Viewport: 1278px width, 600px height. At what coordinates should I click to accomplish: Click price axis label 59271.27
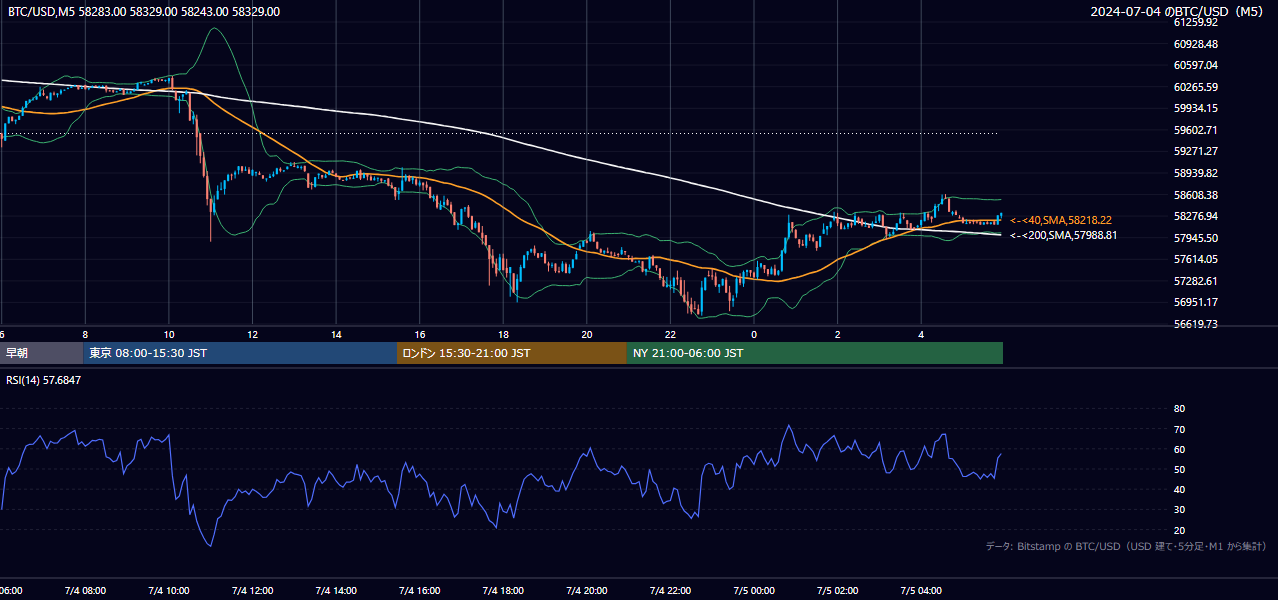(1196, 151)
